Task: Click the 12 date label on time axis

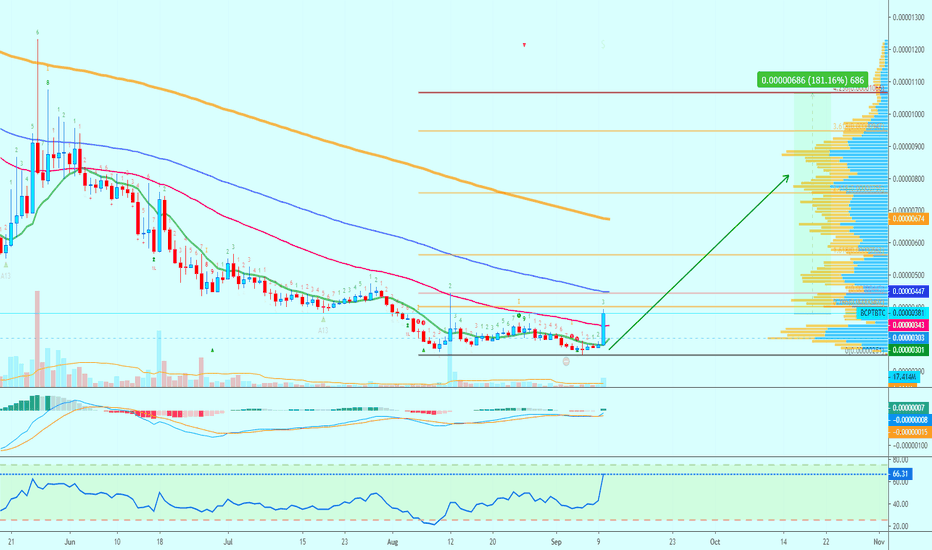Action: (451, 542)
